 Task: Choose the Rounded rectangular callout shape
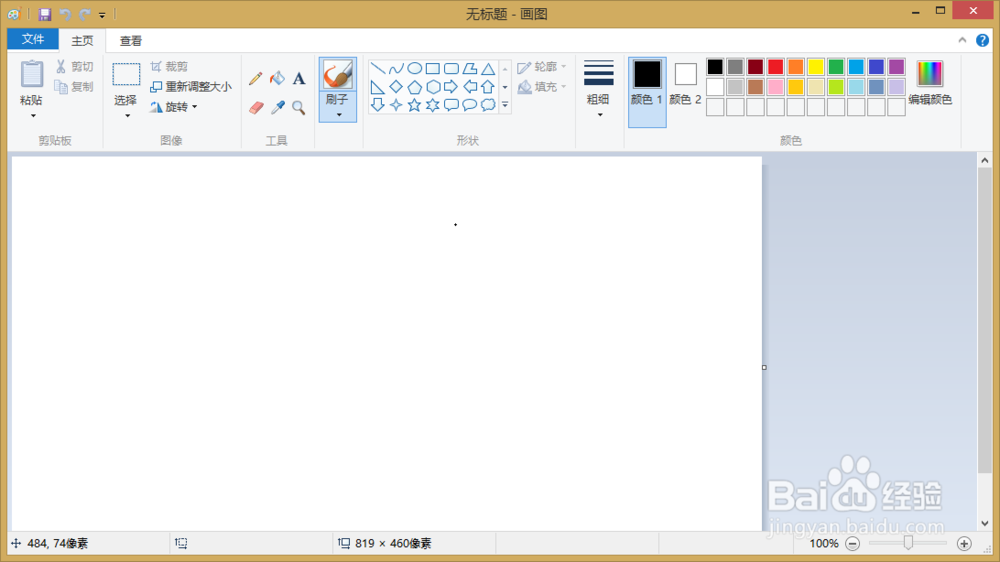pos(451,105)
